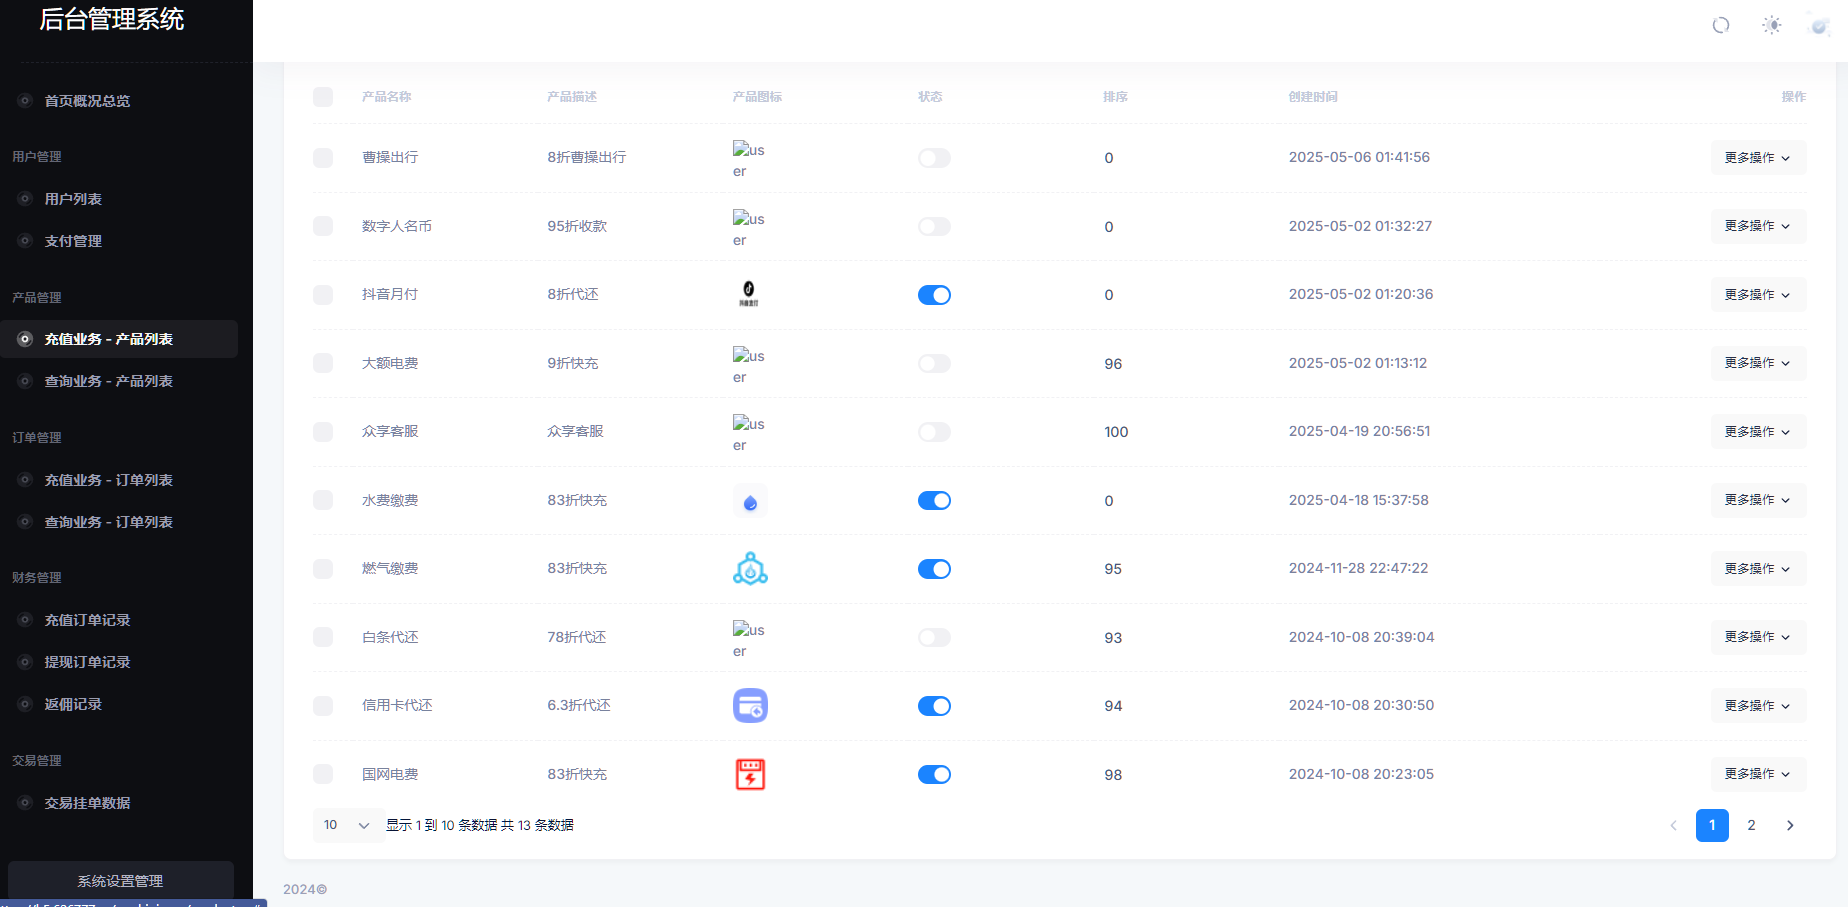Viewport: 1848px width, 907px height.
Task: Go to page 2 of the product list
Action: point(1751,825)
